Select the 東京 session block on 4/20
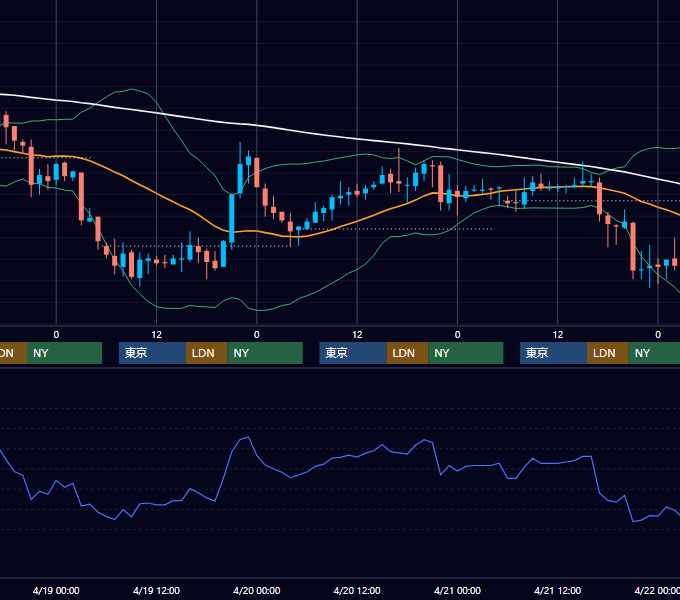This screenshot has width=680, height=600. (353, 353)
